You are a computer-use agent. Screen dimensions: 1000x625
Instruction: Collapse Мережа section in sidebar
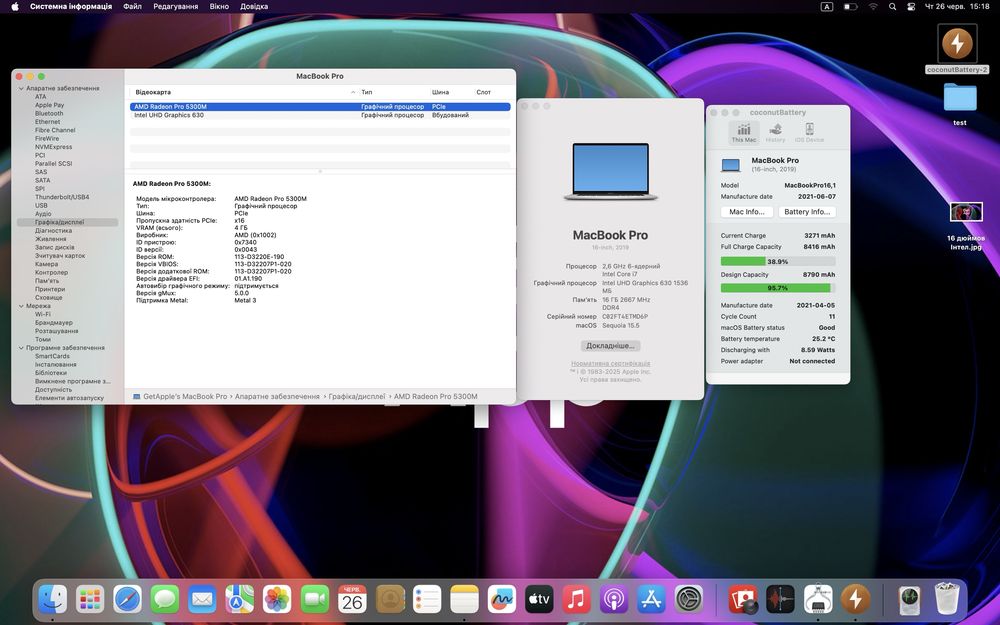[x=21, y=306]
